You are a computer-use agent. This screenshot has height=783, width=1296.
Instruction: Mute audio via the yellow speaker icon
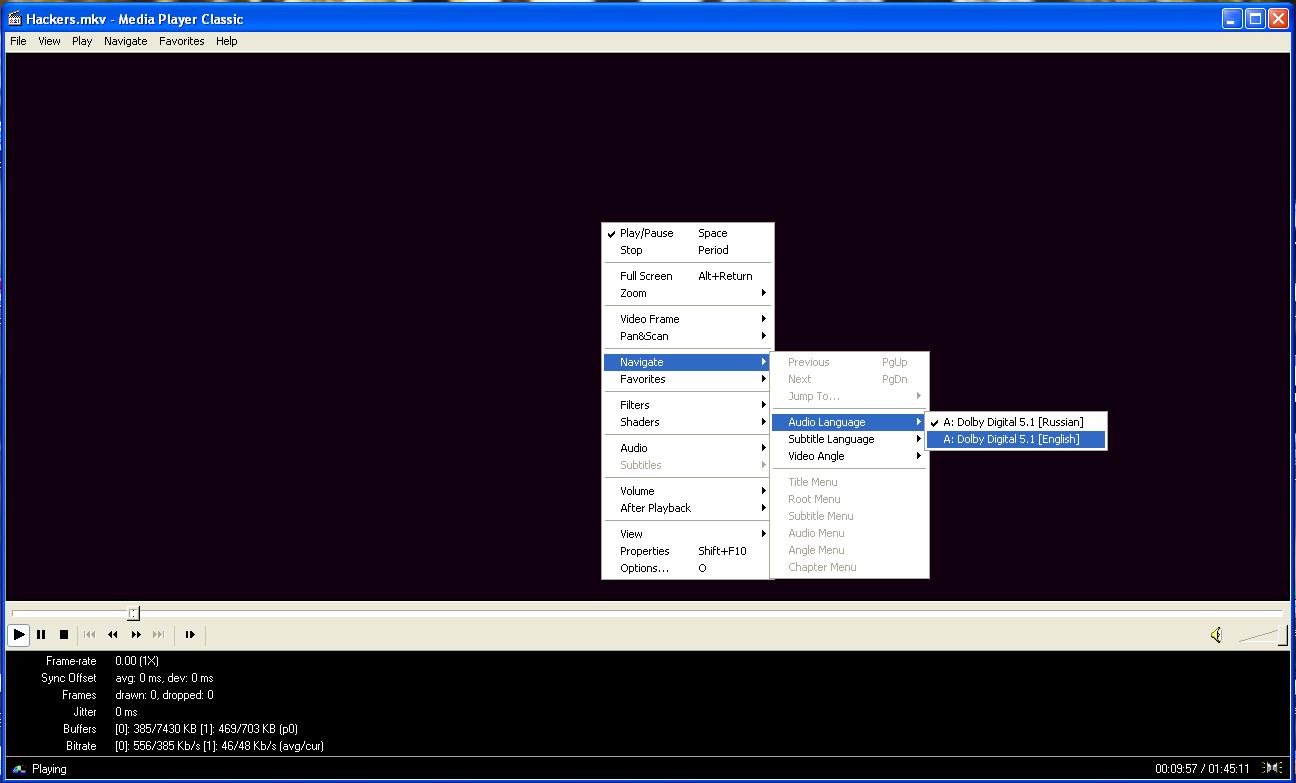[1216, 635]
